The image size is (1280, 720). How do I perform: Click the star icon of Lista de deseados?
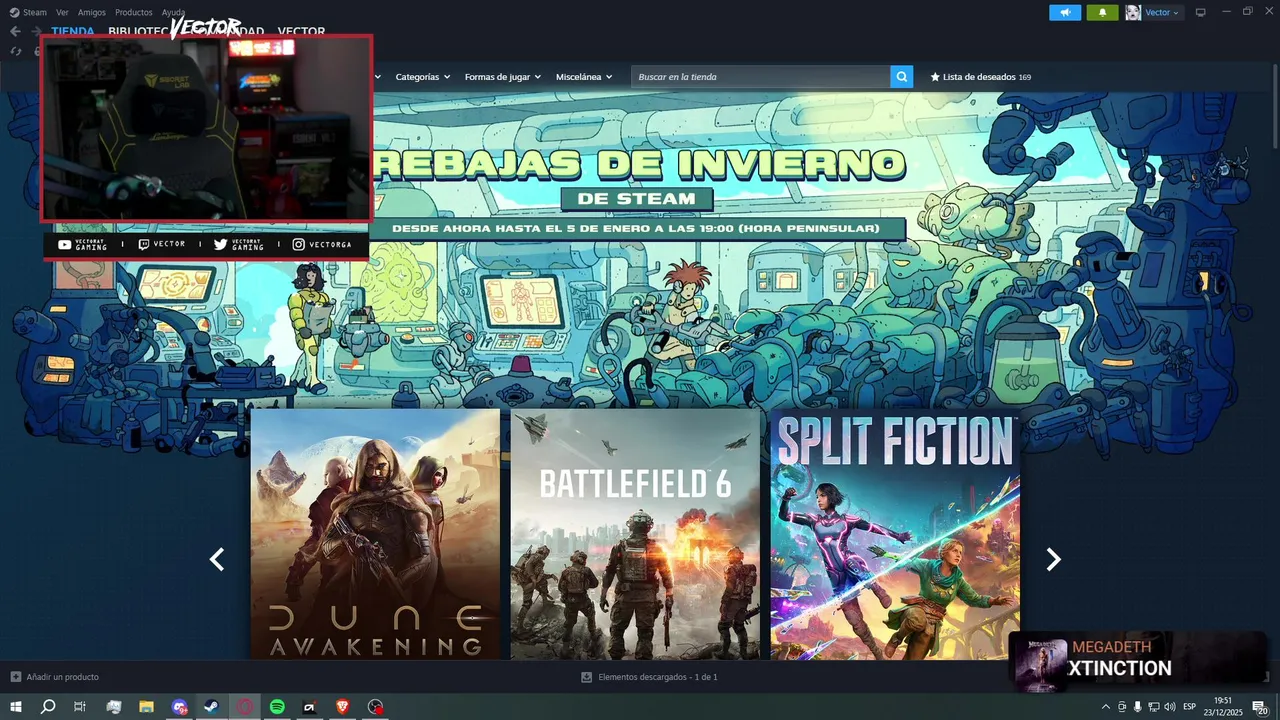(935, 77)
